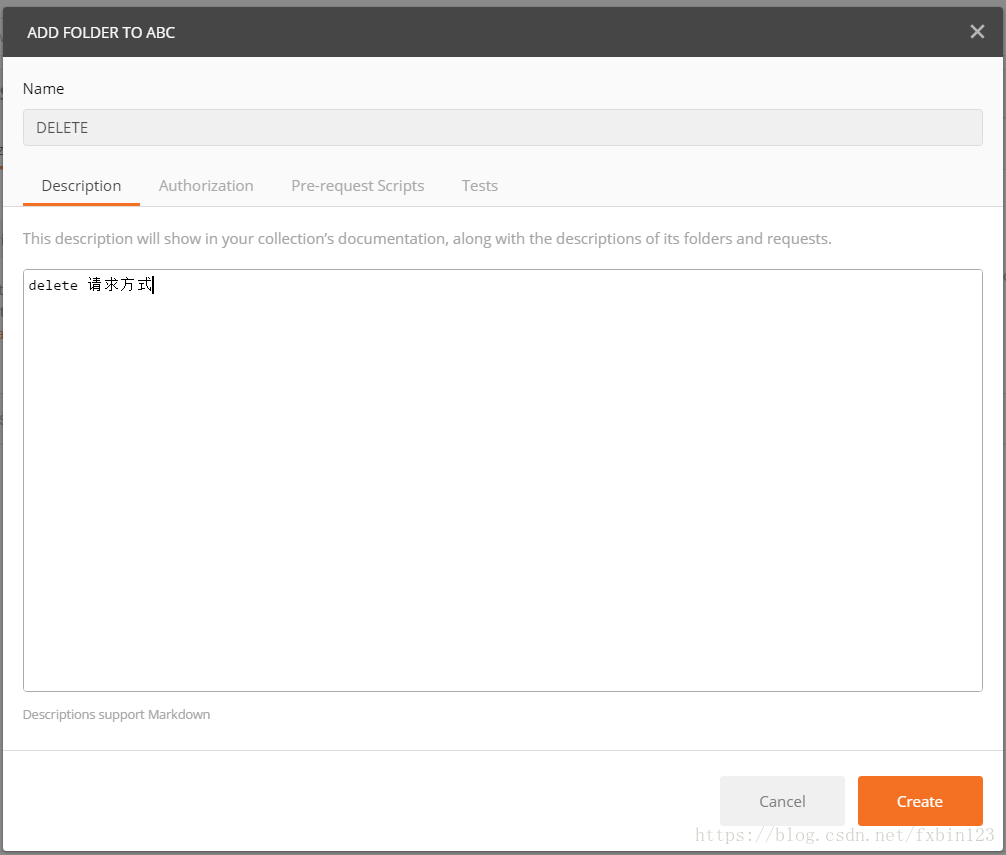Click the Name input field

[502, 128]
